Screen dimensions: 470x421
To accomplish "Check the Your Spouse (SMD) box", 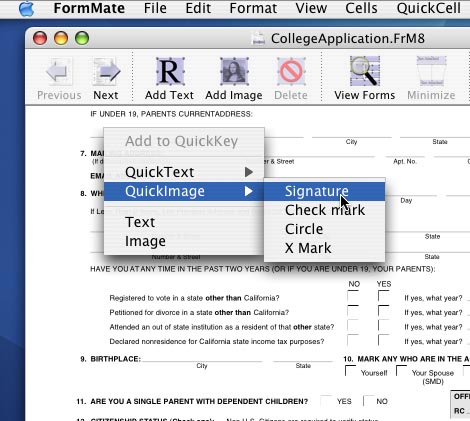I will click(401, 371).
